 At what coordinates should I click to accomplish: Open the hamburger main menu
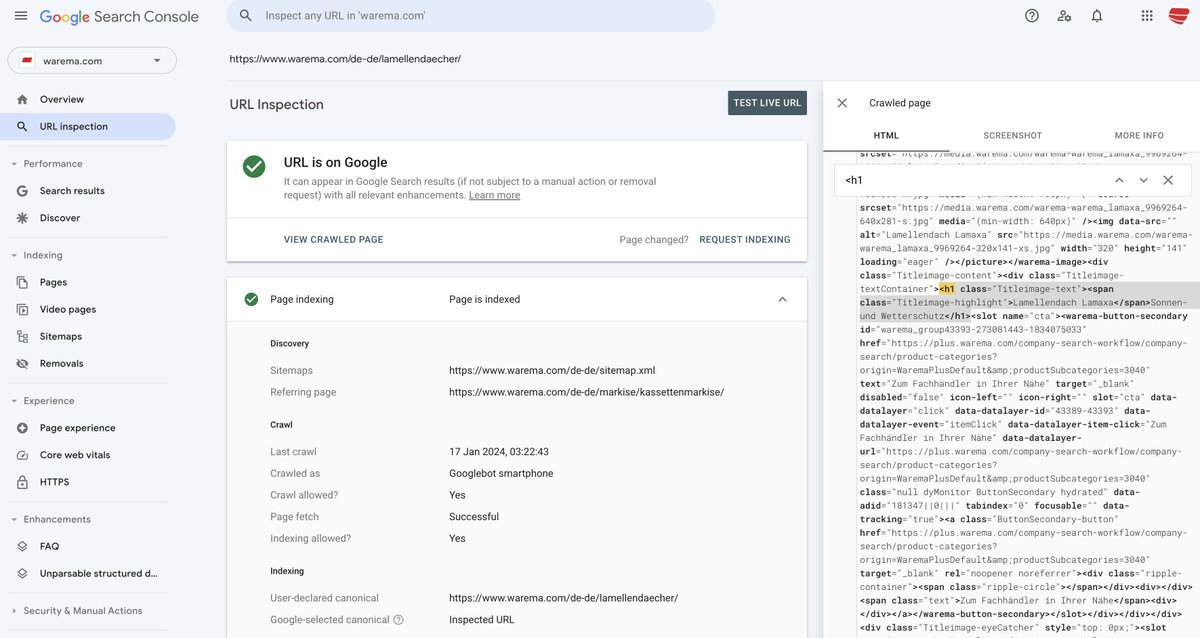[x=20, y=16]
